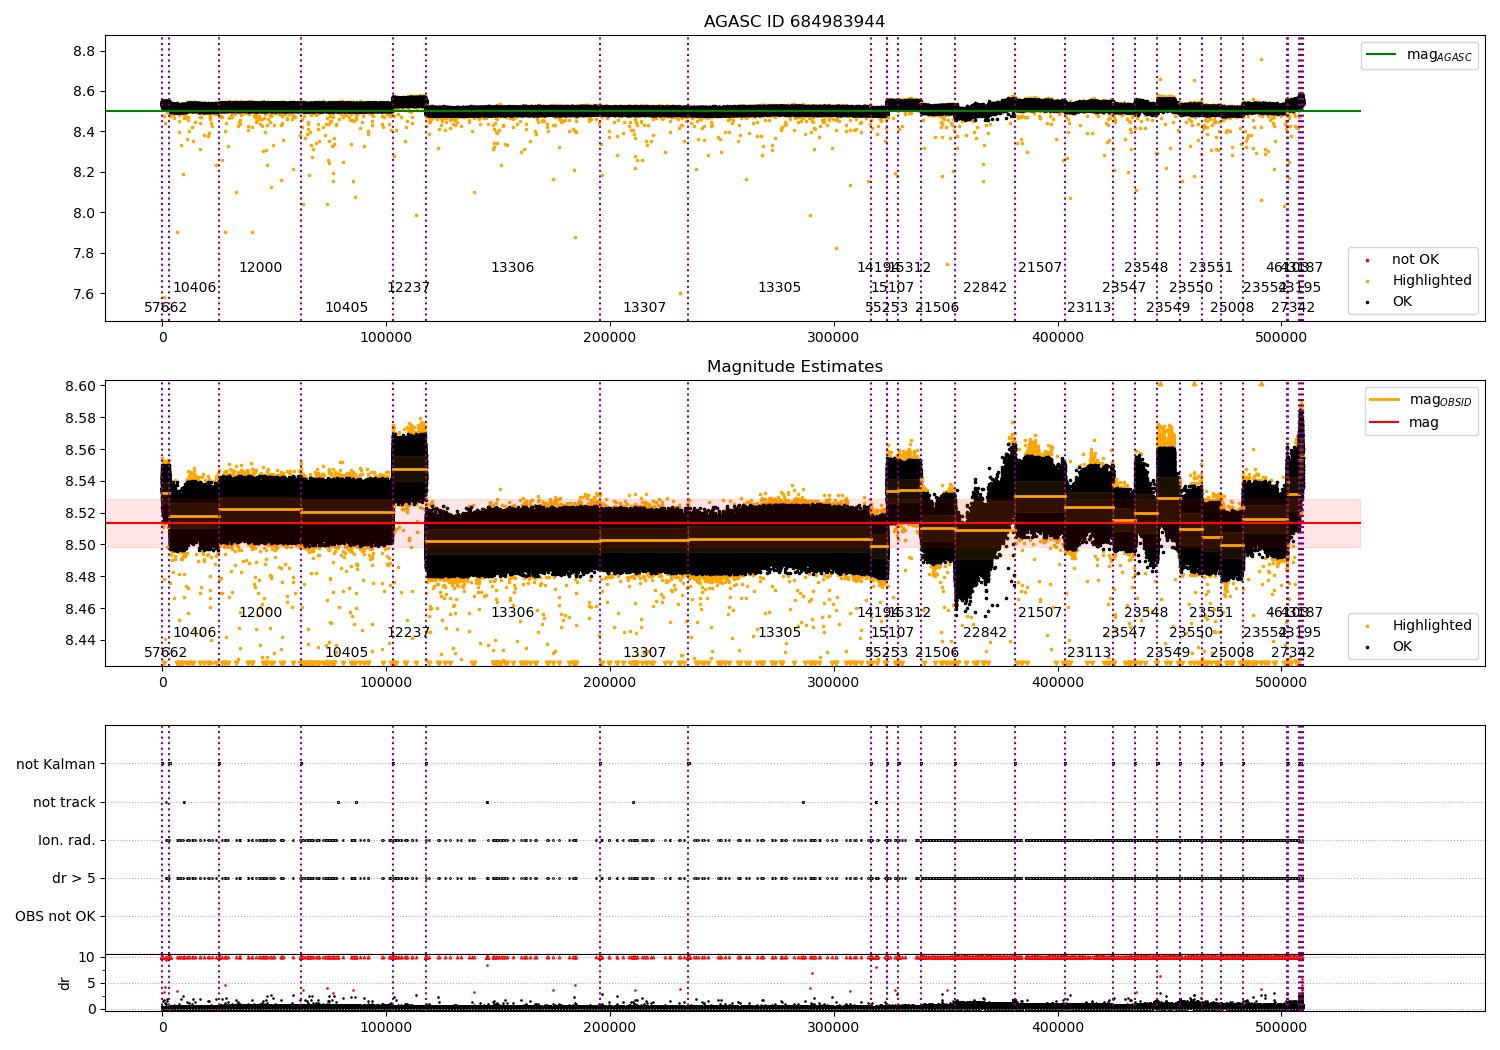Select the mag AGASC legend entry
This screenshot has width=1500, height=1050.
pyautogui.click(x=1419, y=55)
